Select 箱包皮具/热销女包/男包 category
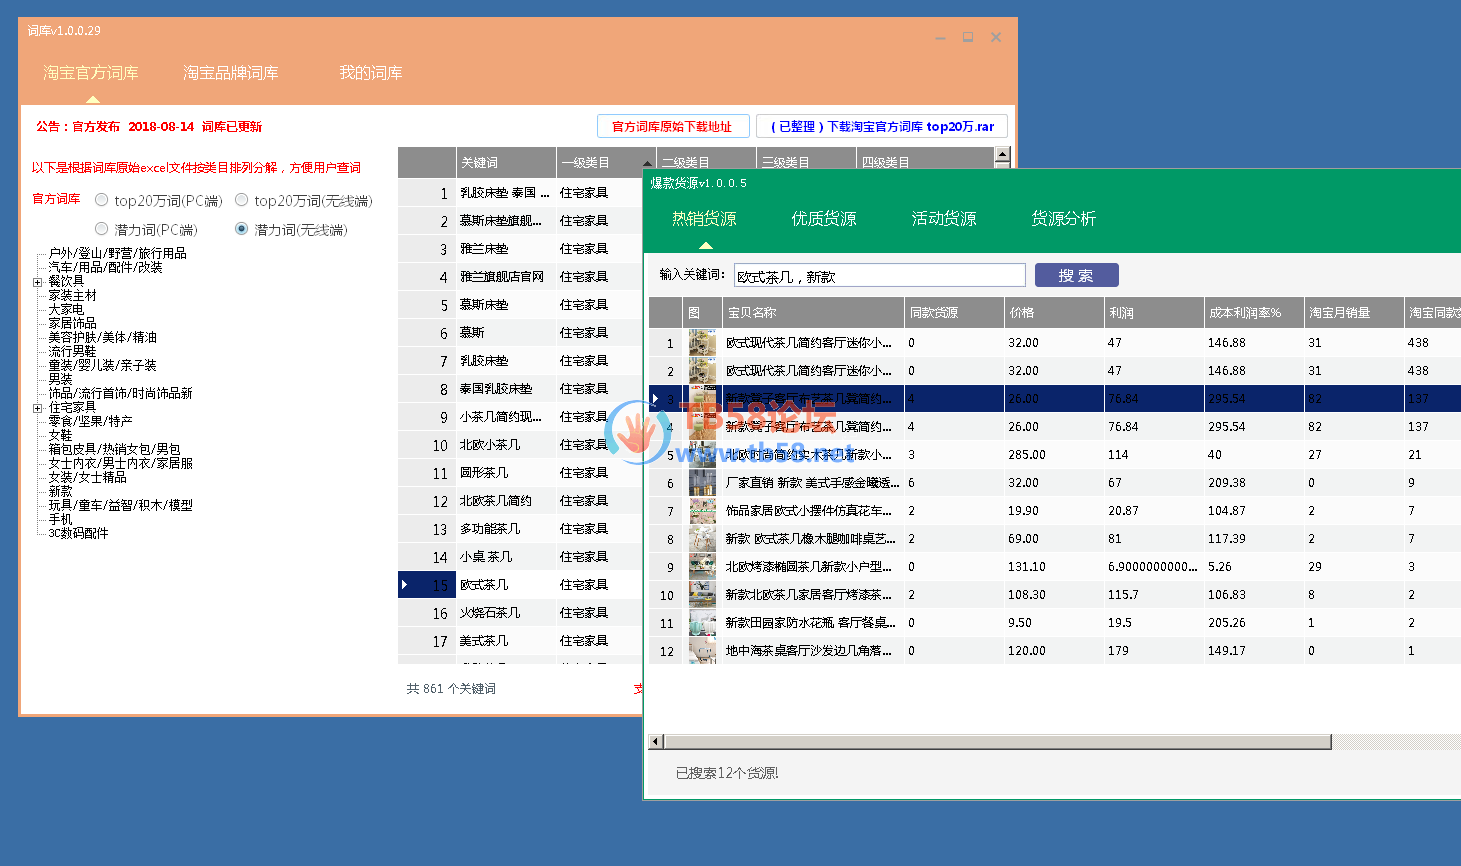The height and width of the screenshot is (866, 1461). 115,450
